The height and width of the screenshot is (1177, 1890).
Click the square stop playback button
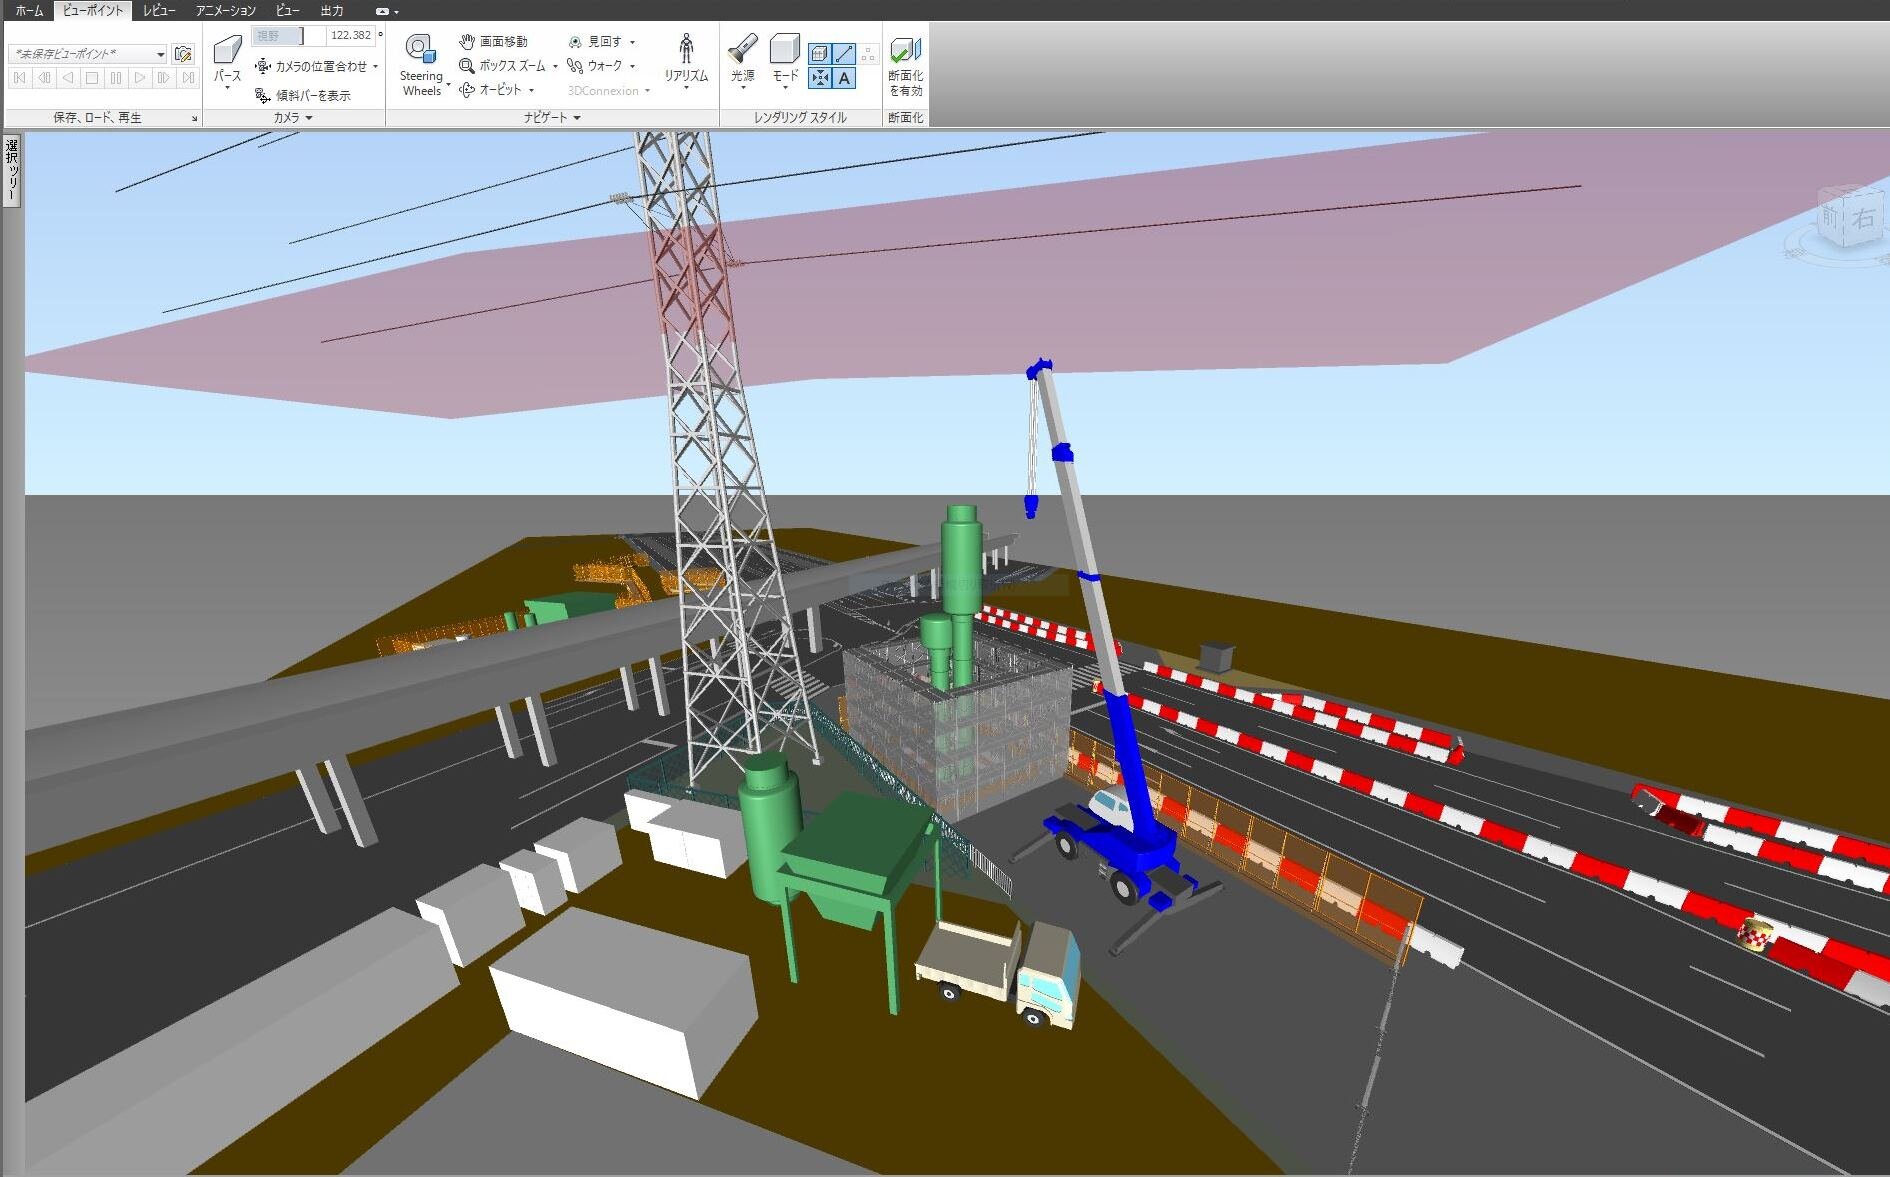(x=92, y=78)
